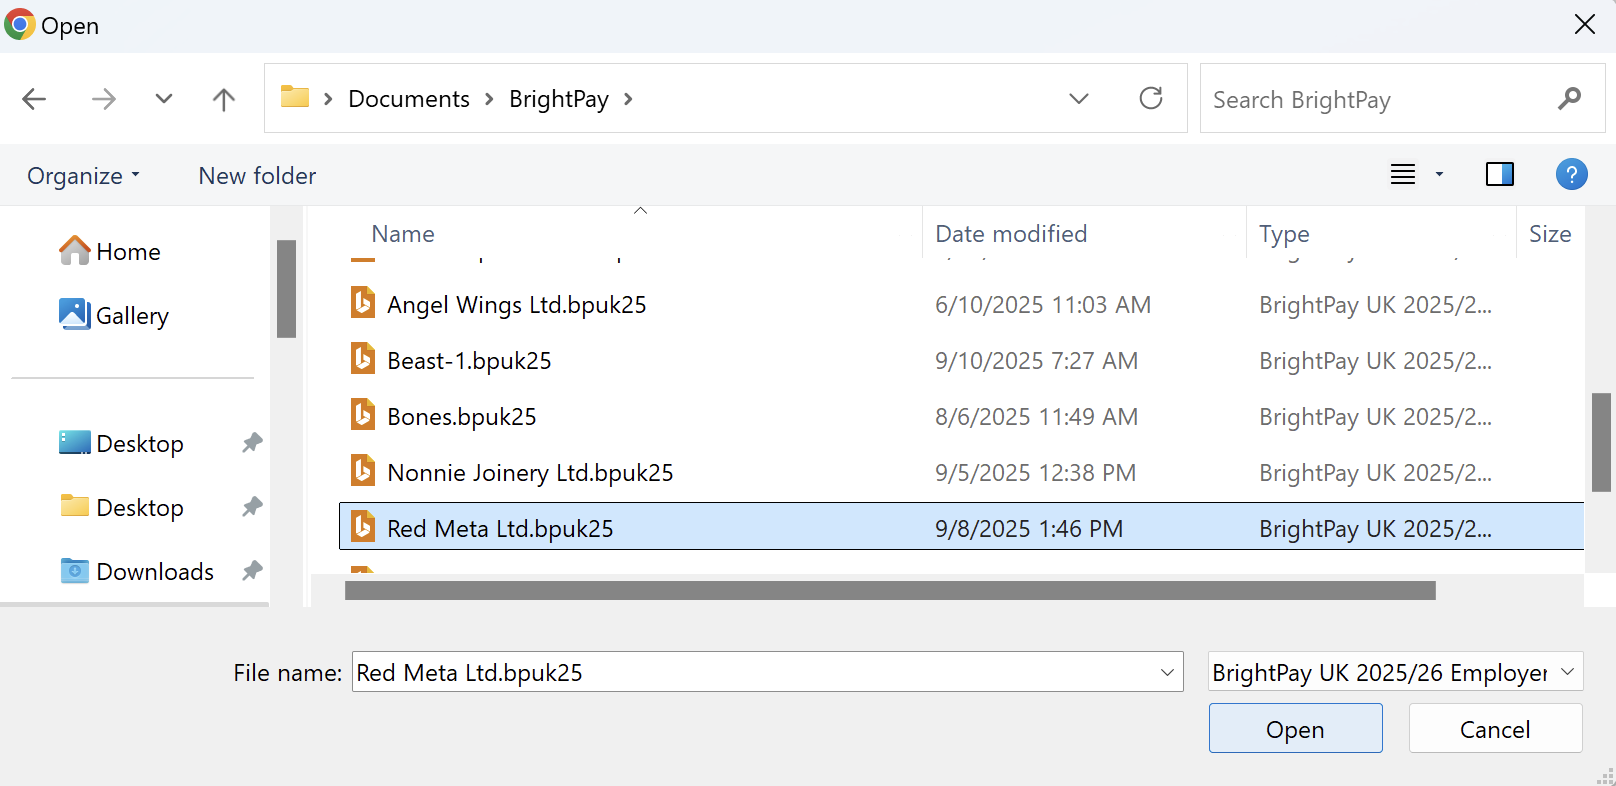Click the horizontal scrollbar of file list
1616x786 pixels.
(890, 591)
